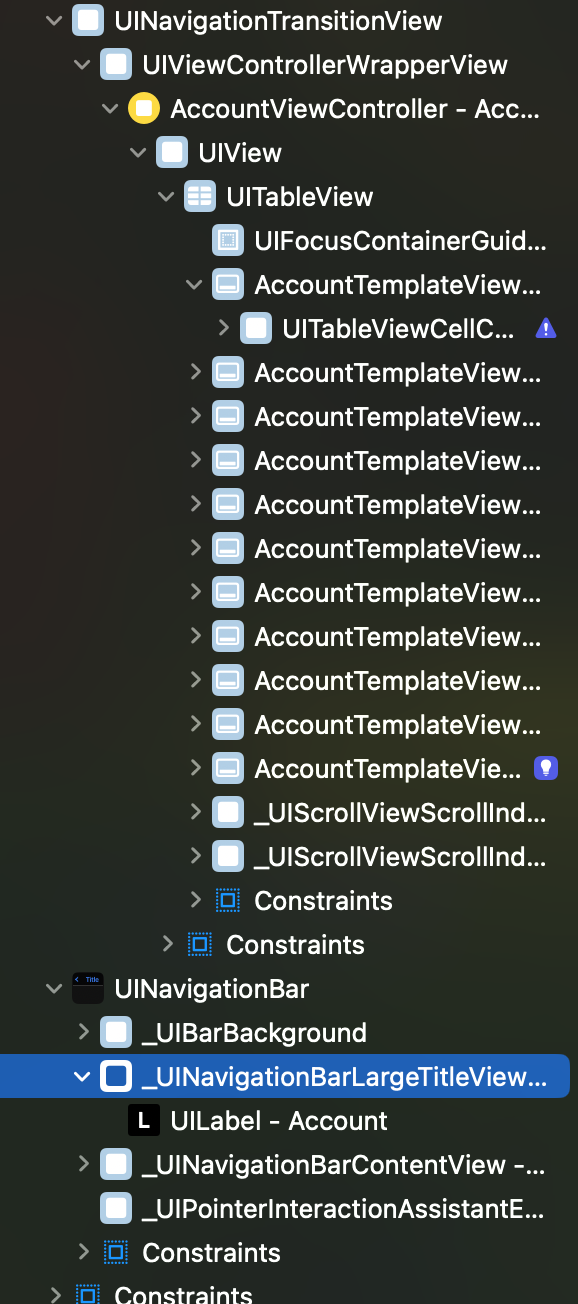
Task: Collapse _UINavigationBarLargeTitleView disclosure arrow
Action: (x=82, y=1077)
